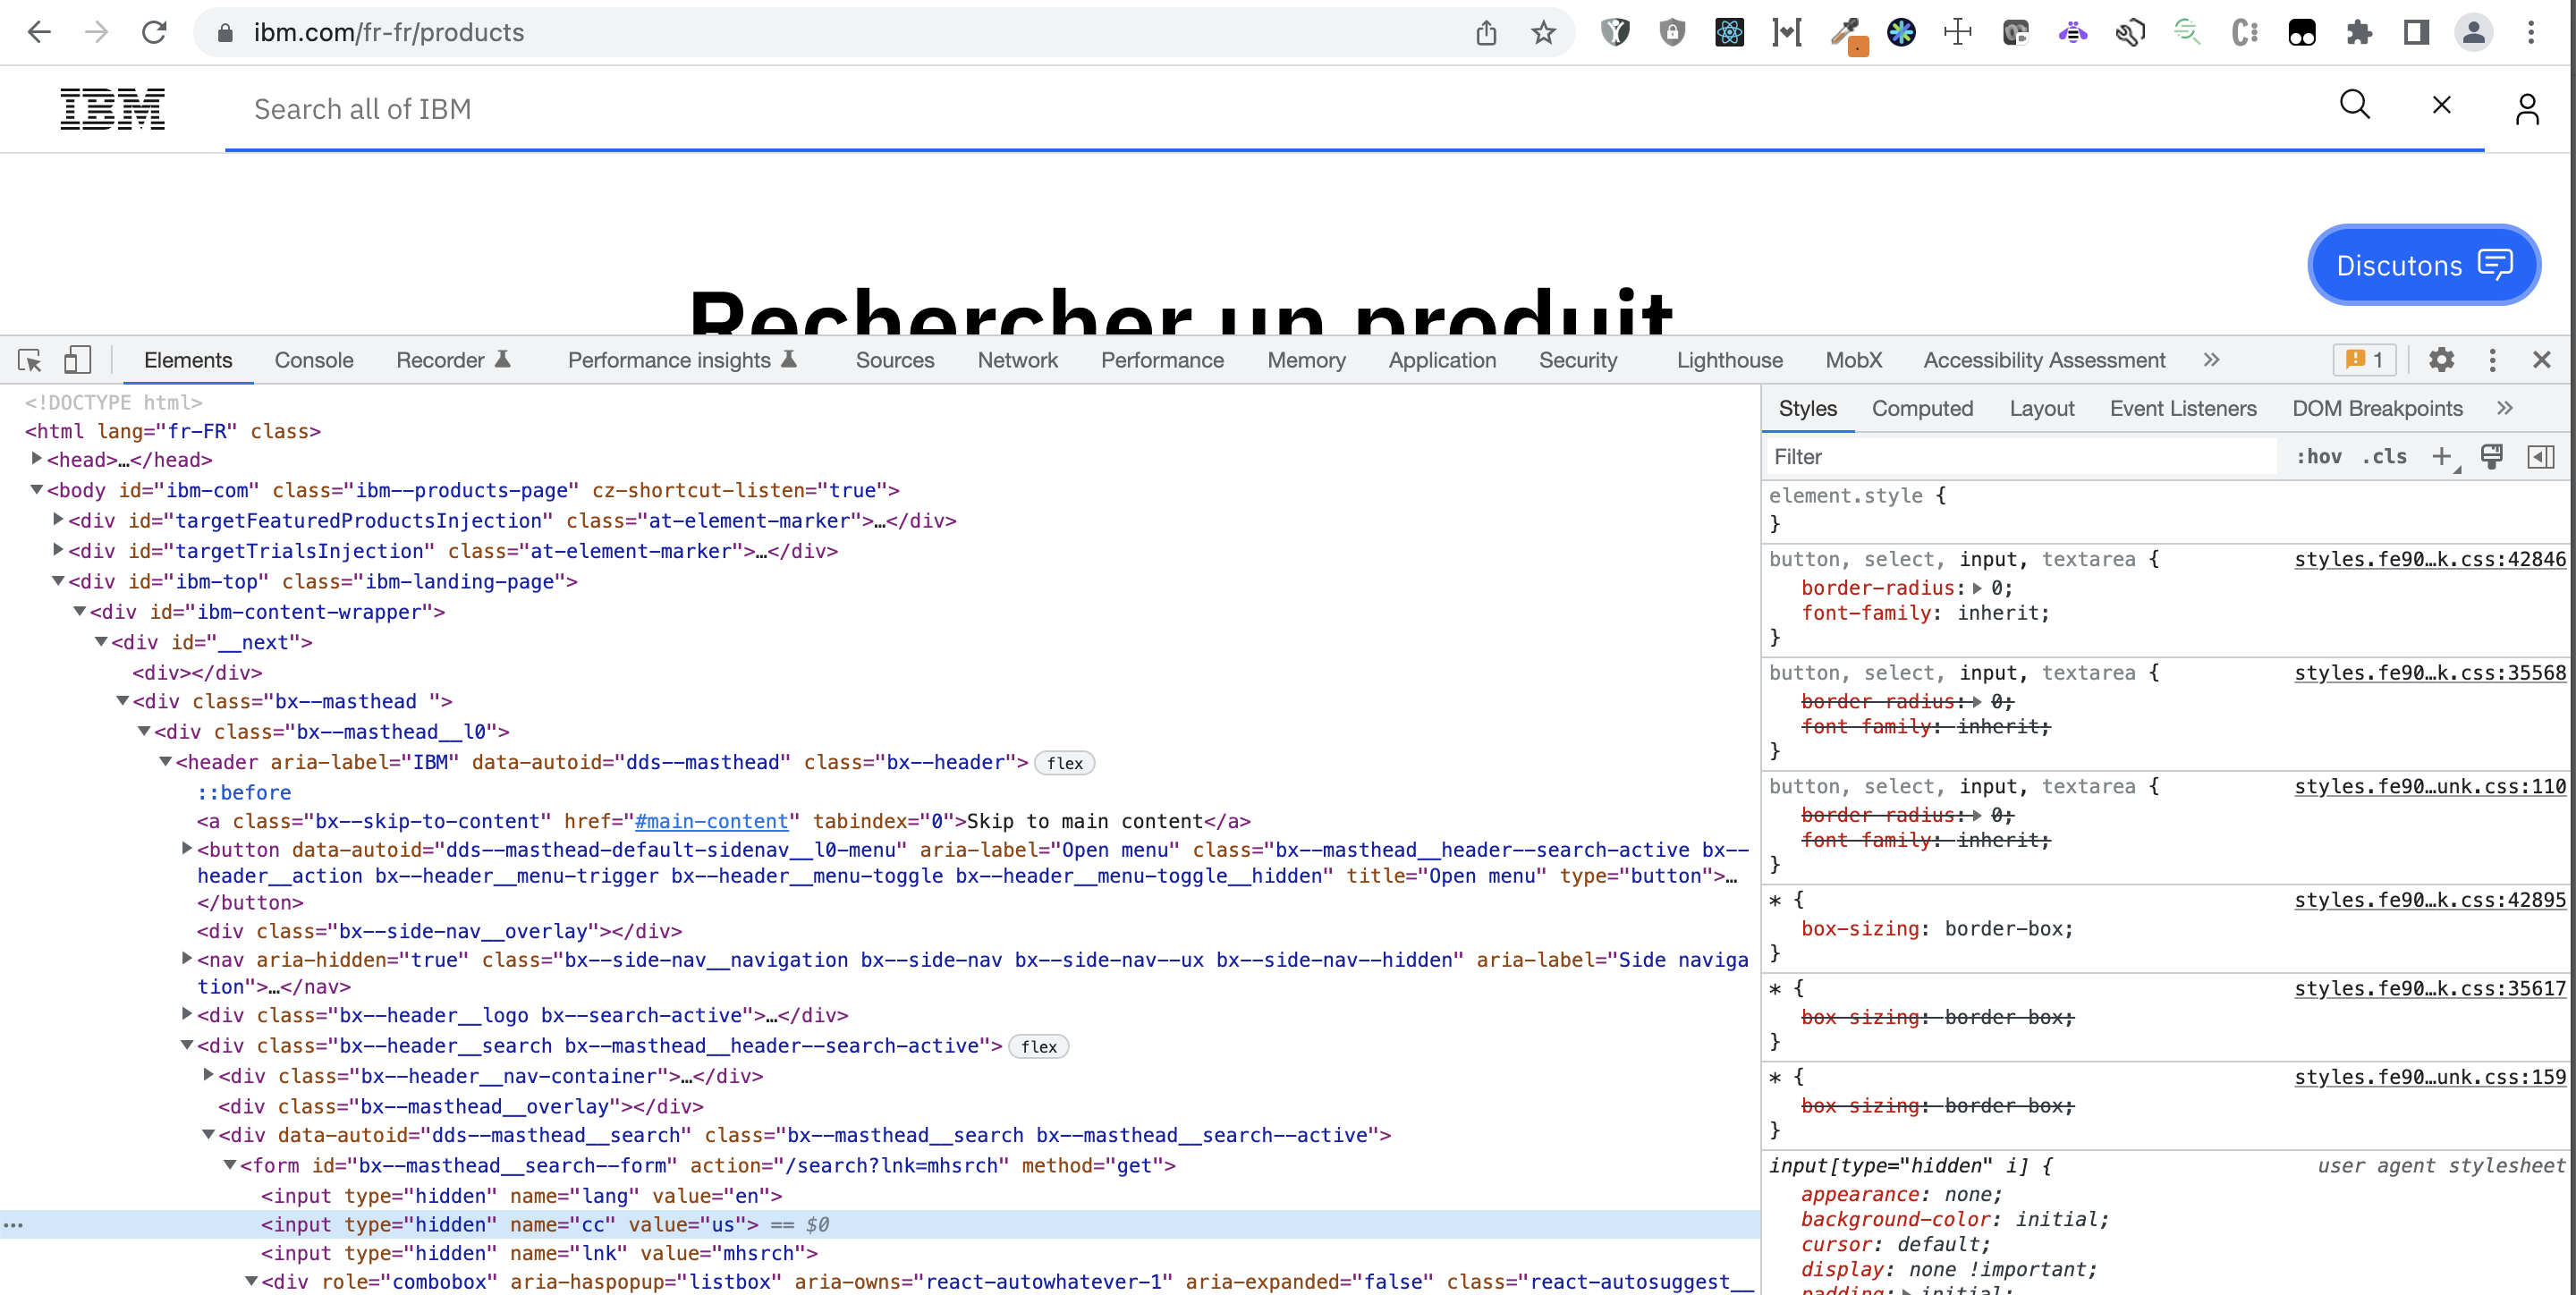Show more DevTools tabs chevron
Screen dimensions: 2576x1295
coord(2211,360)
